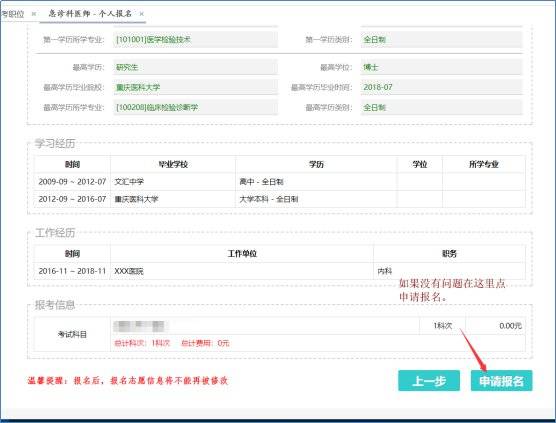Click the 毕业学校 column header
Viewport: 556px width, 423px height.
pyautogui.click(x=173, y=164)
